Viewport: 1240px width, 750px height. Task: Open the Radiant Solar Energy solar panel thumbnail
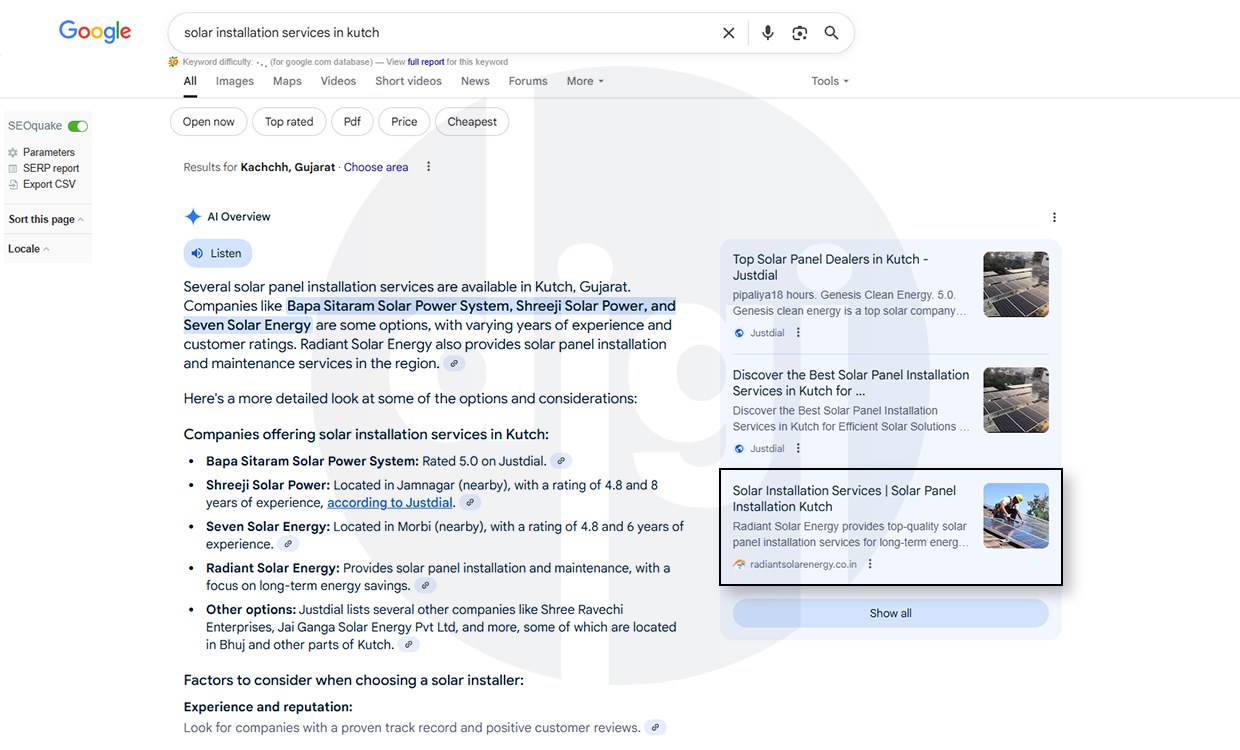click(1015, 516)
